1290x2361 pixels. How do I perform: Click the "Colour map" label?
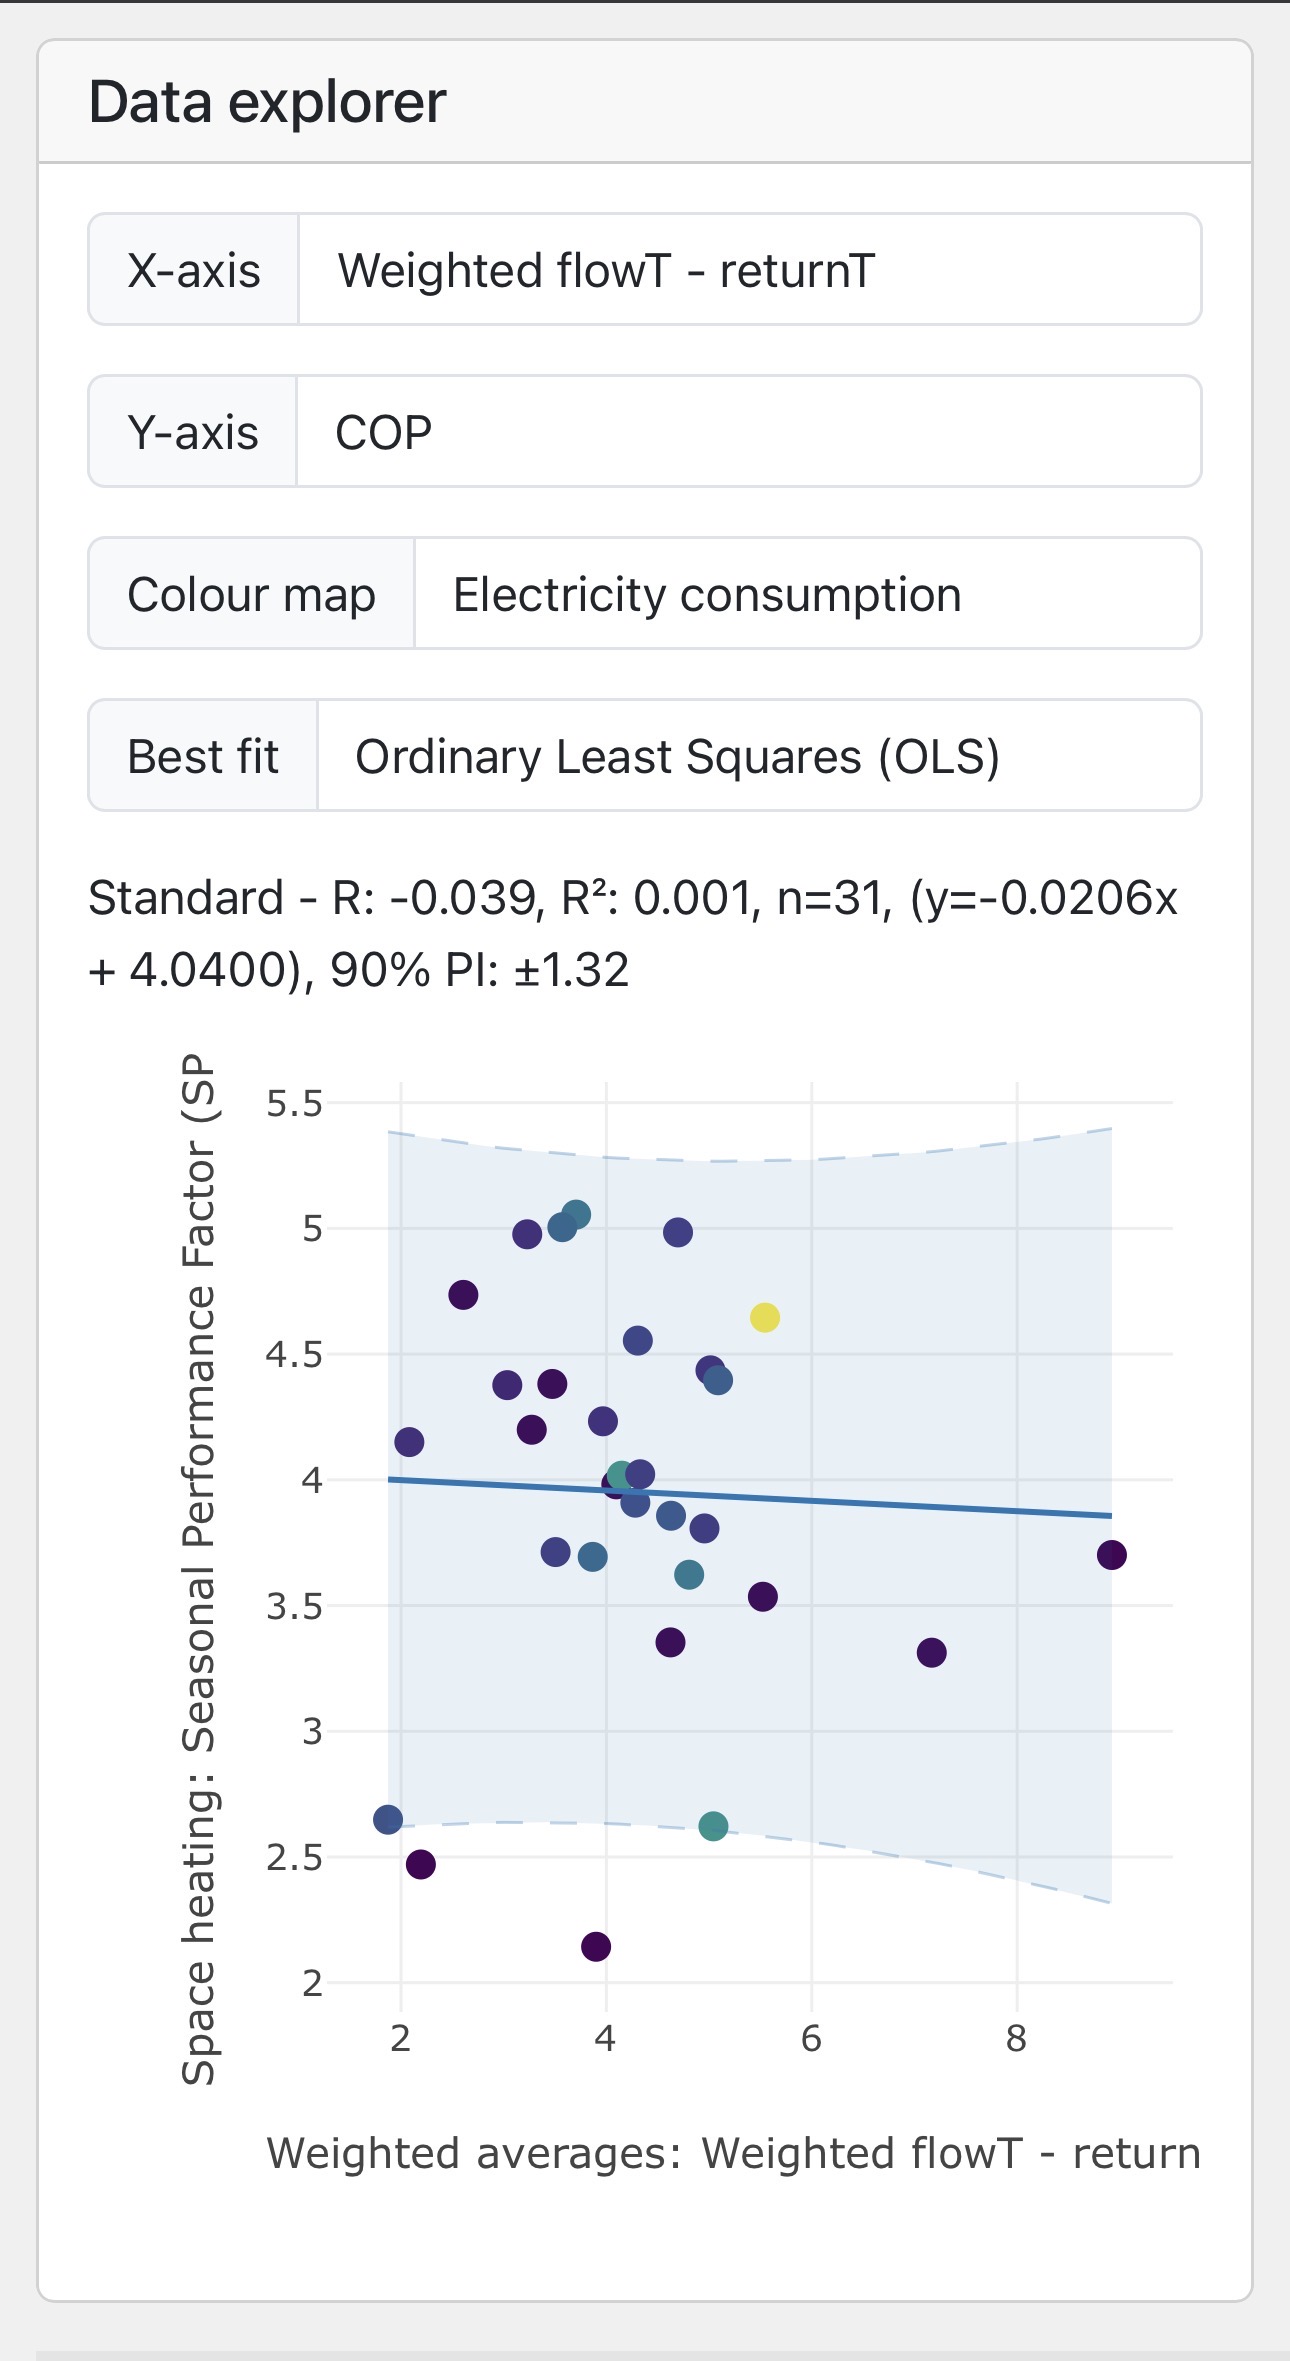(251, 594)
